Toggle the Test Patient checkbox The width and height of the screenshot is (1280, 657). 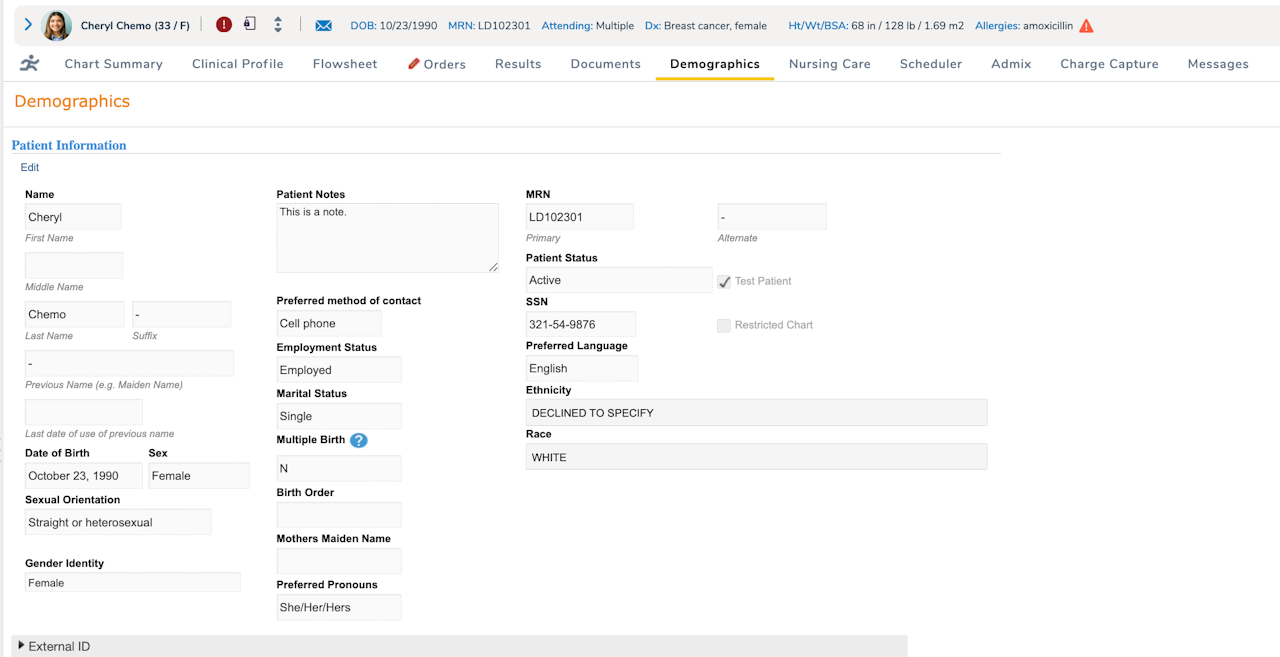pos(724,282)
